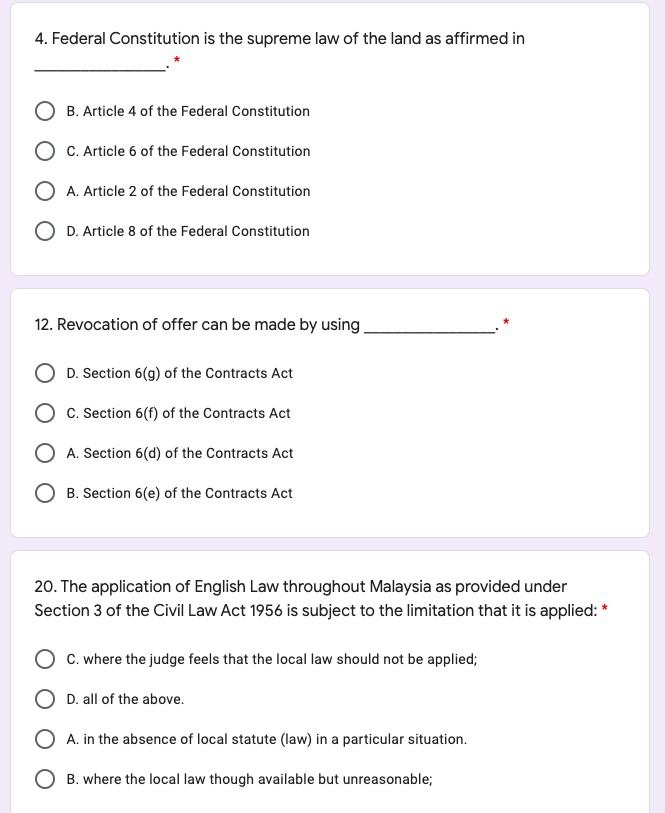The height and width of the screenshot is (813, 665).
Task: Choose option D. all of the above
Action: click(44, 699)
